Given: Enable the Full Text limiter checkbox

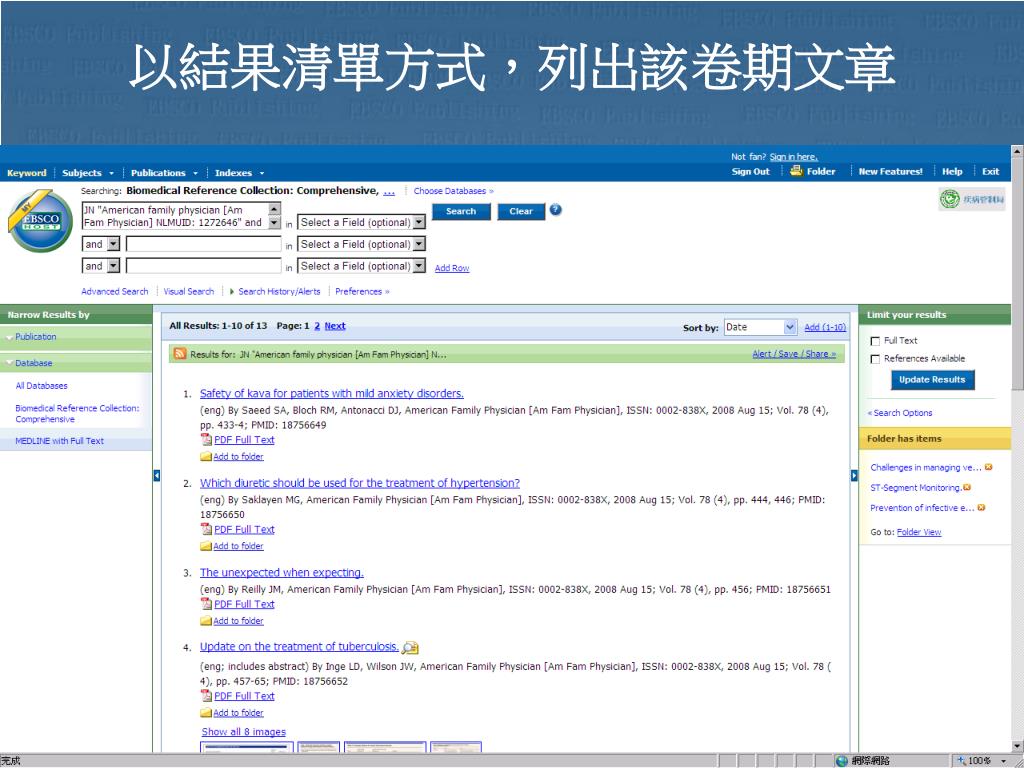Looking at the screenshot, I should [875, 341].
